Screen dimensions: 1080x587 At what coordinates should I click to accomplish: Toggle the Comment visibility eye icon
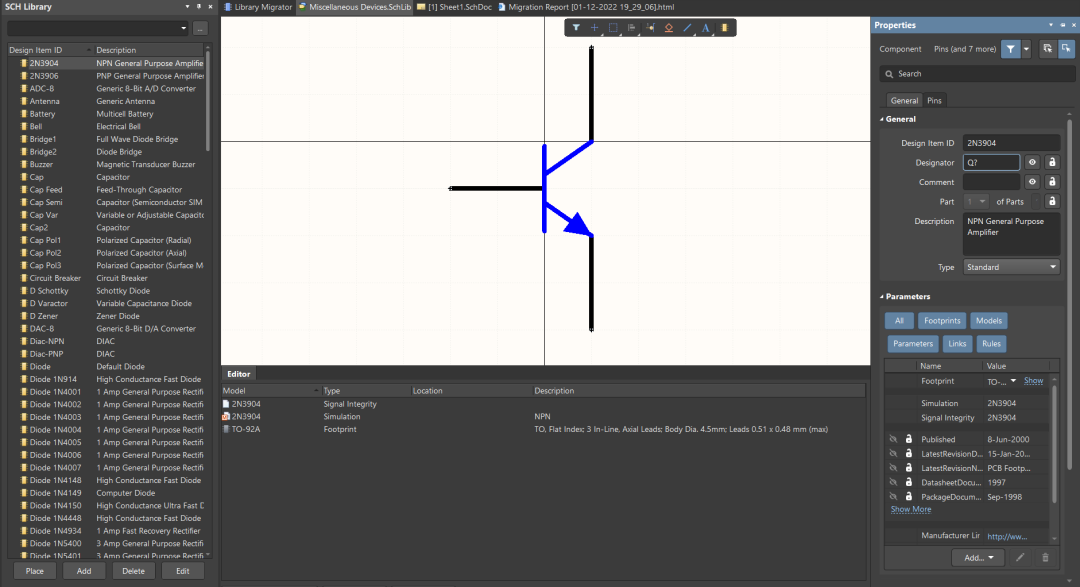[x=1032, y=182]
